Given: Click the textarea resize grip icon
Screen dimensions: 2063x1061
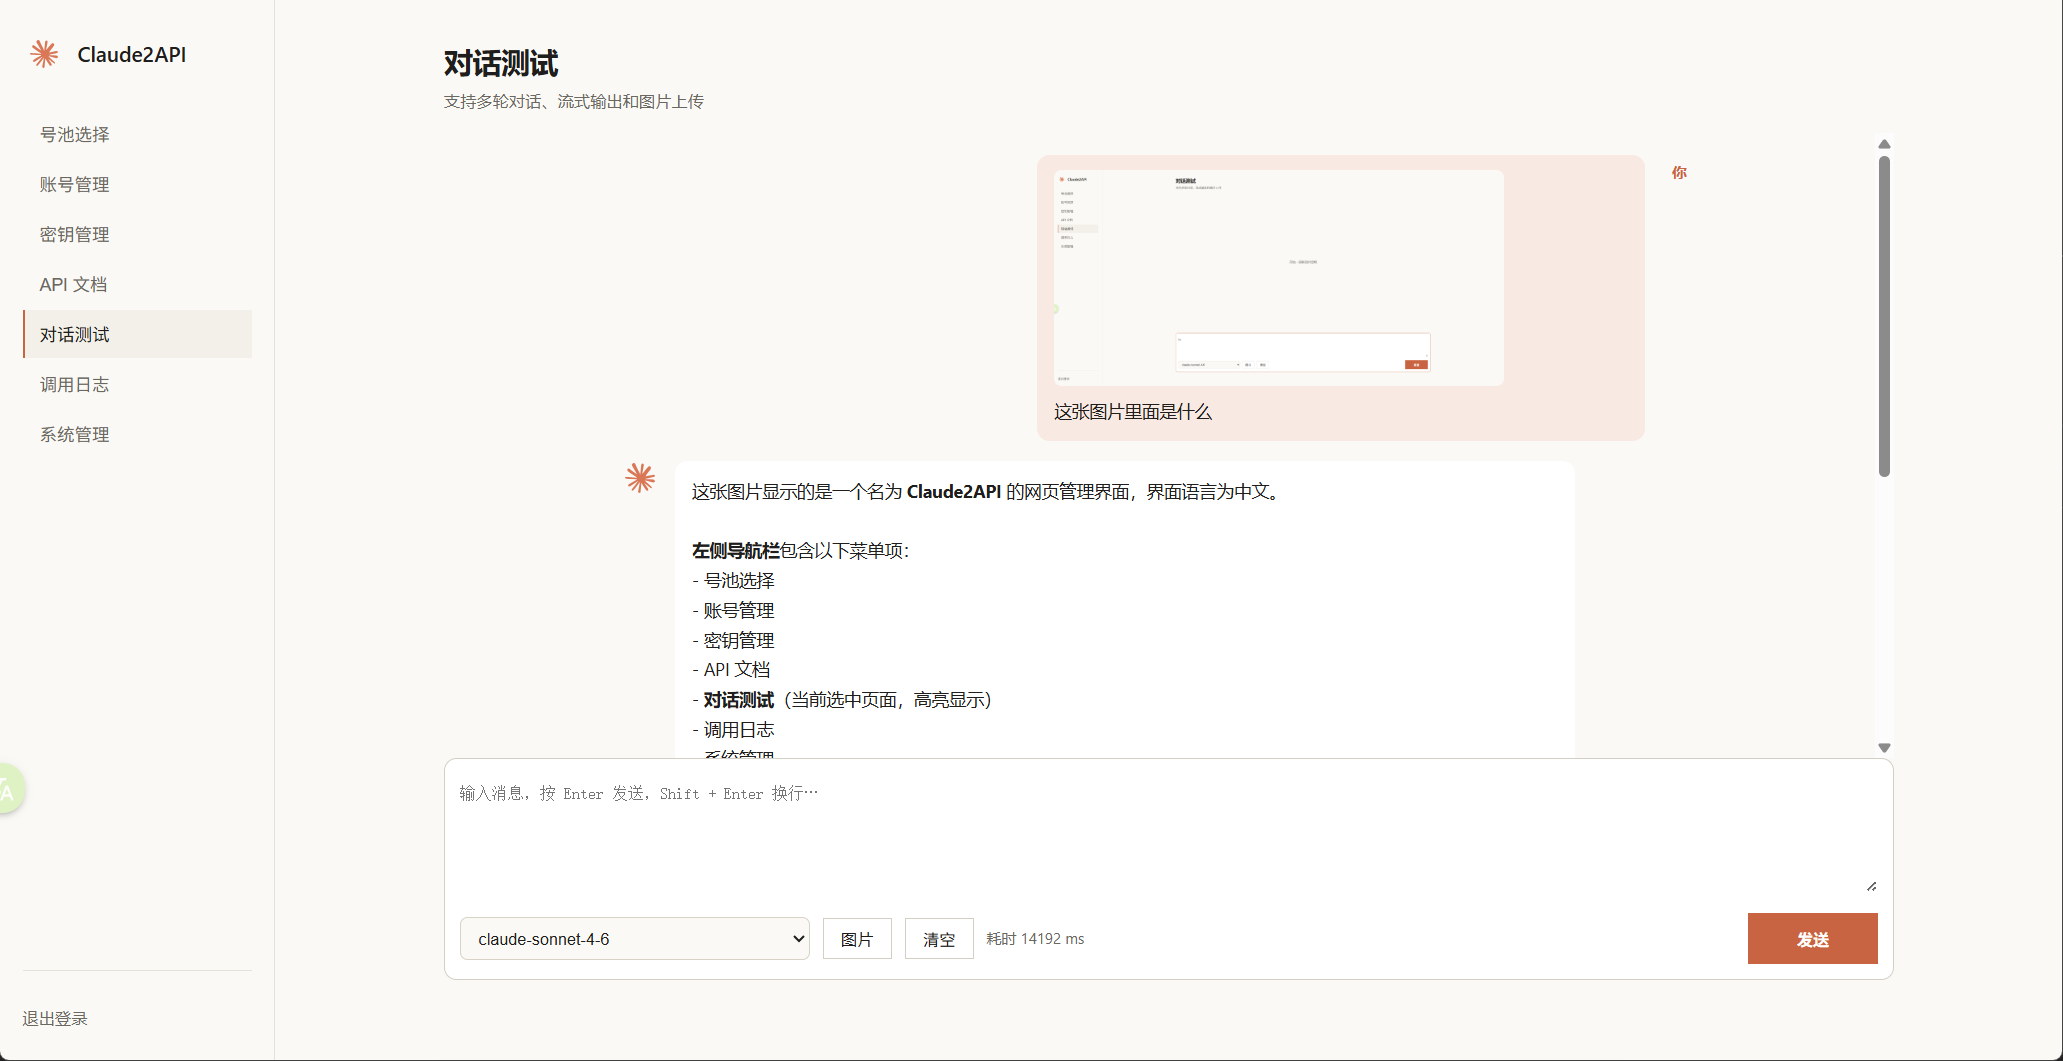Looking at the screenshot, I should pyautogui.click(x=1871, y=886).
